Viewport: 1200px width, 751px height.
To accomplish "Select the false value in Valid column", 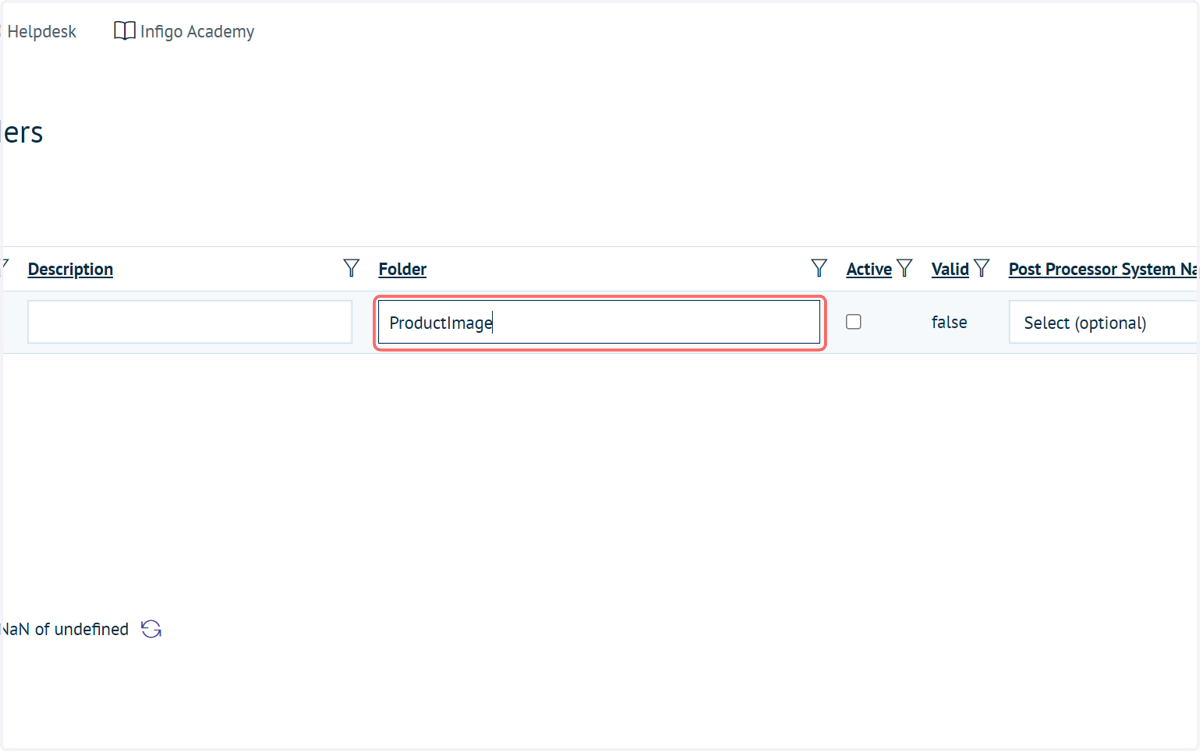I will click(x=949, y=322).
